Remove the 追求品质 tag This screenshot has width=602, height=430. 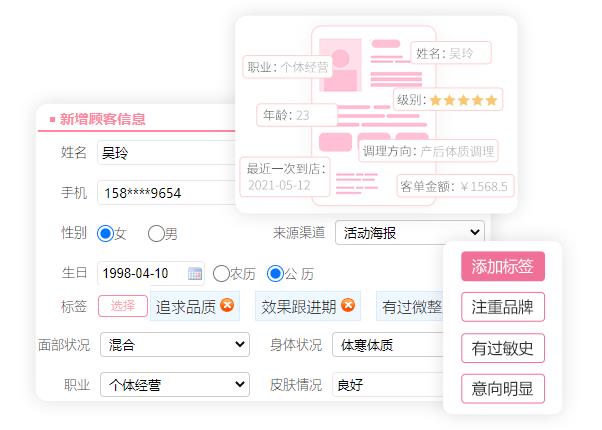point(228,306)
